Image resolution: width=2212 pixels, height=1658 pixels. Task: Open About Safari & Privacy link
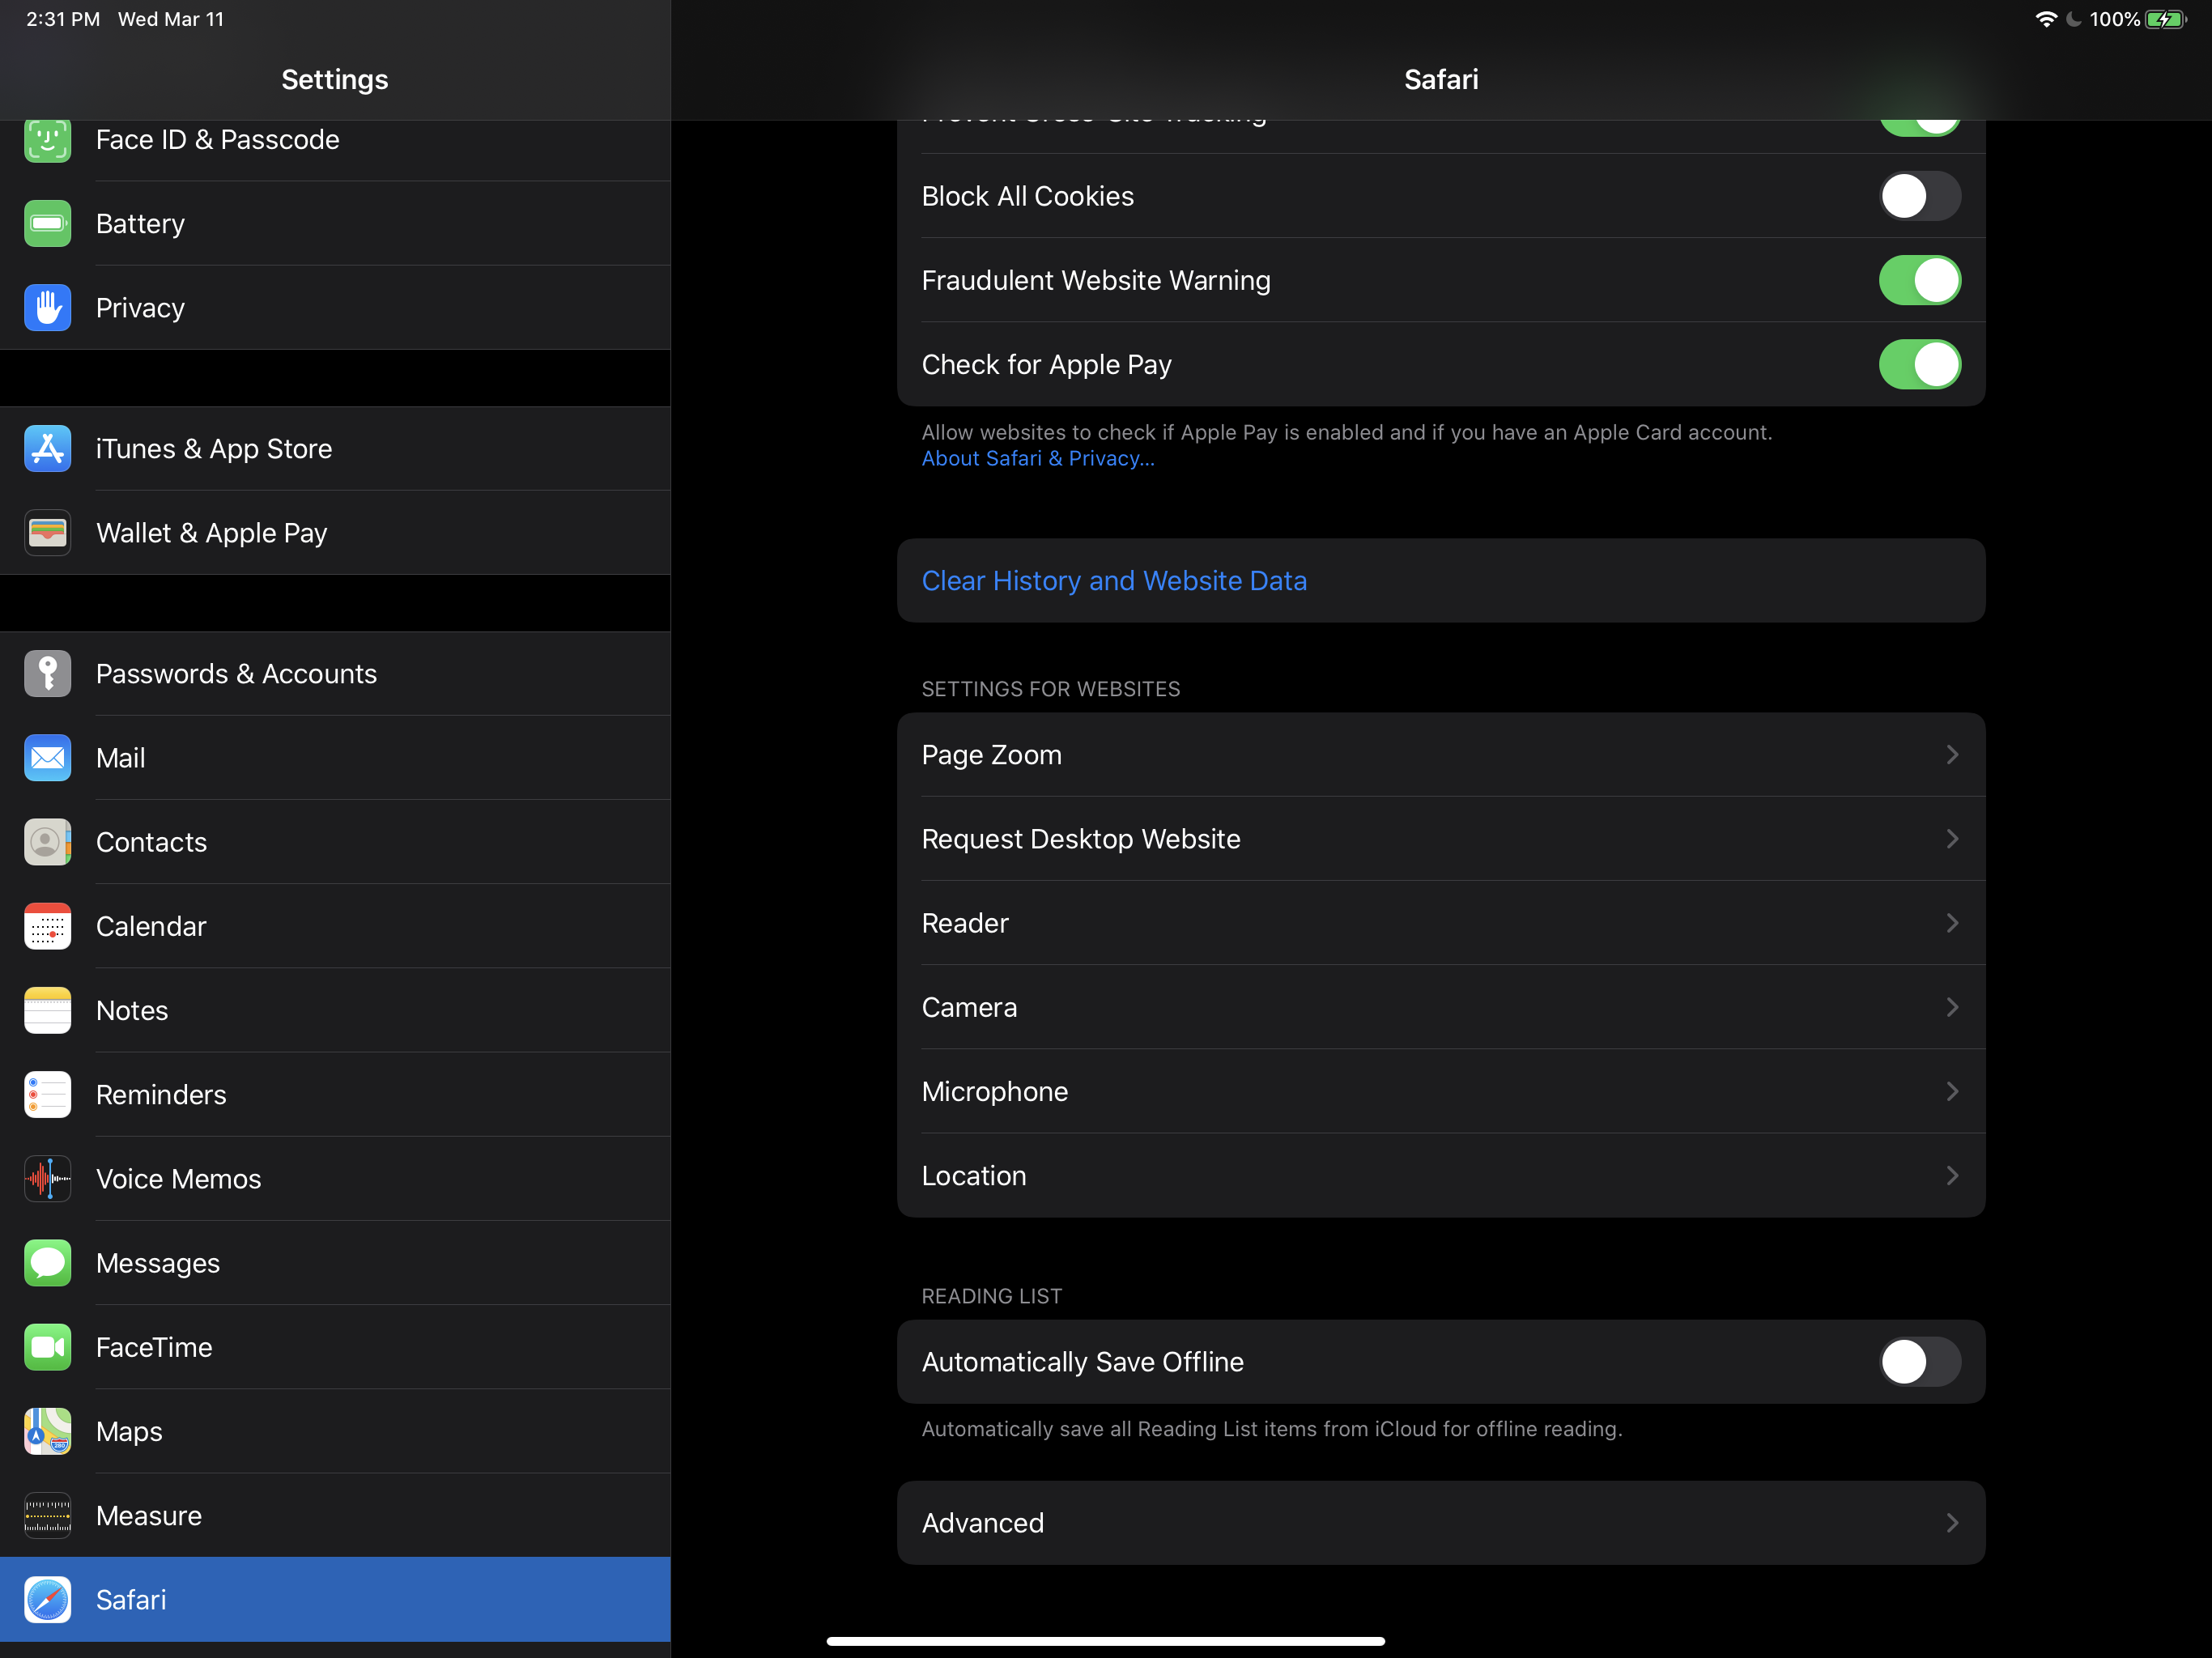[x=1037, y=458]
